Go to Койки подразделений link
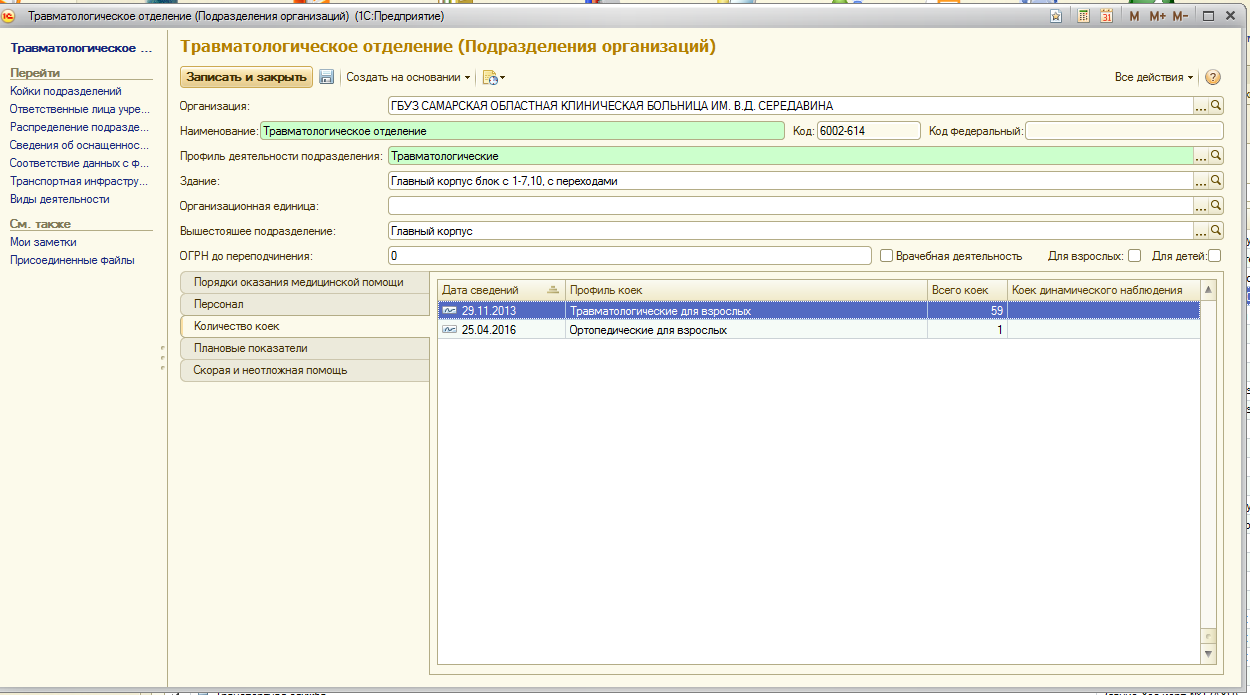Image resolution: width=1250 pixels, height=695 pixels. click(66, 91)
